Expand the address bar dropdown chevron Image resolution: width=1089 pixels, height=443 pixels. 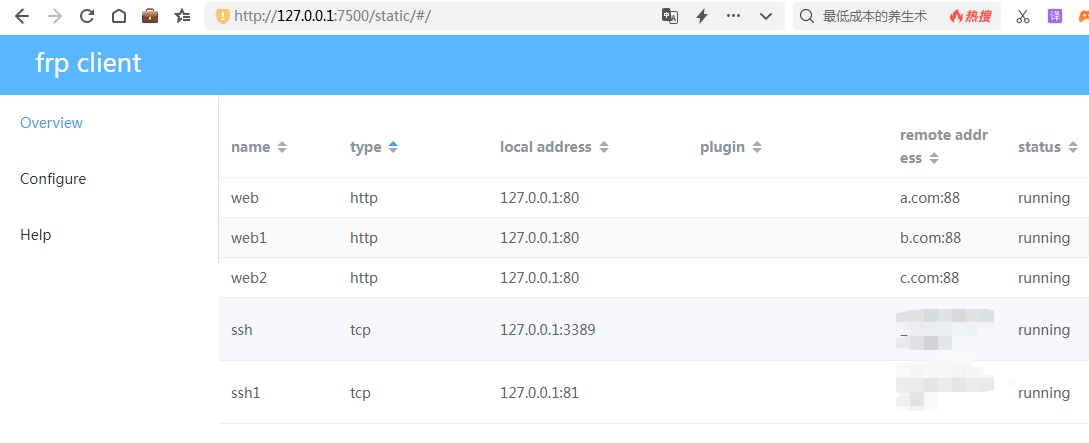[766, 16]
